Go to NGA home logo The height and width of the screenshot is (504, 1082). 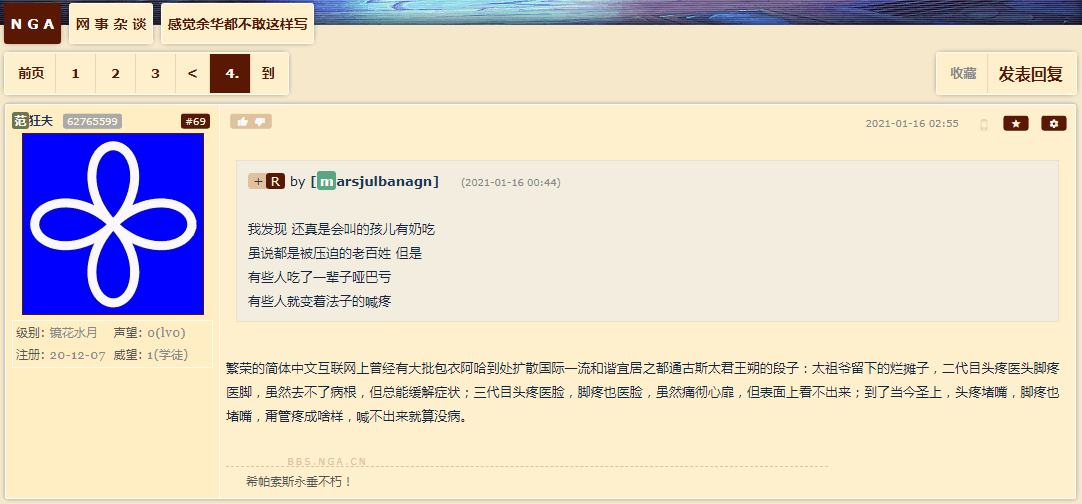coord(32,23)
